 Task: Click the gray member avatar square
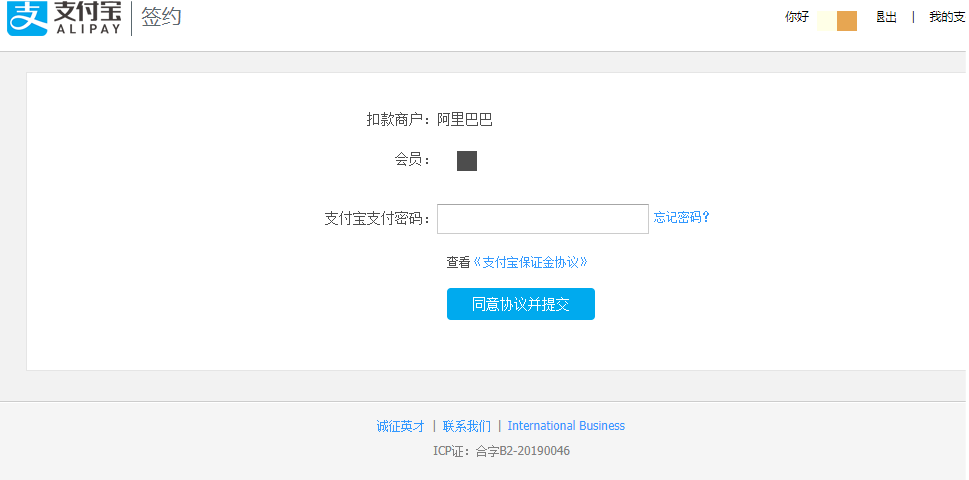(467, 161)
